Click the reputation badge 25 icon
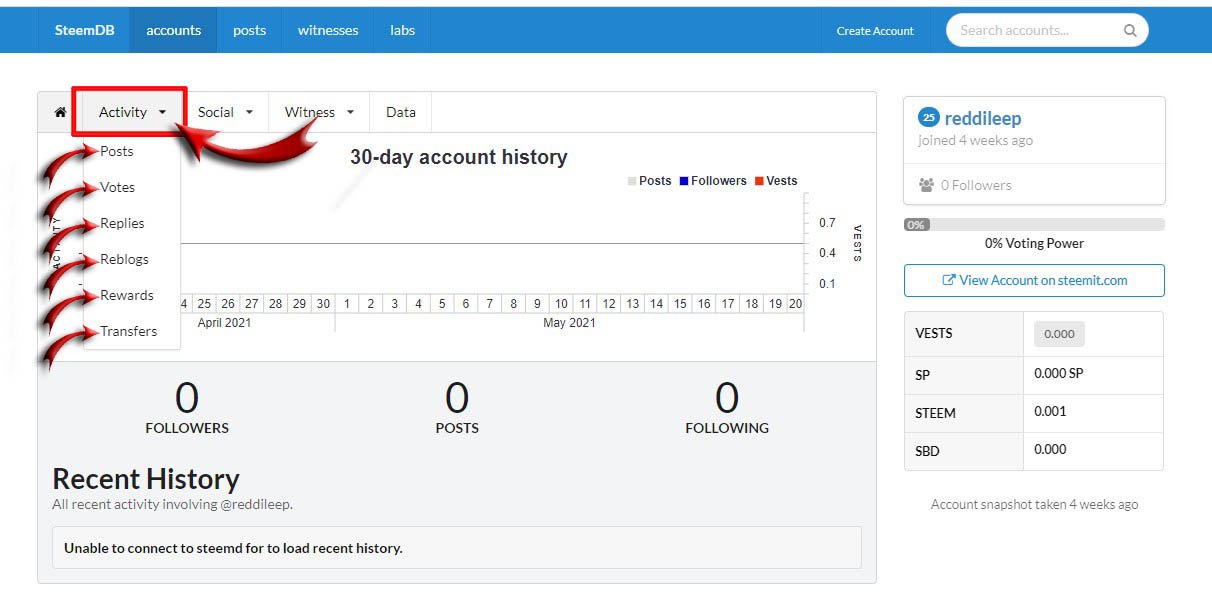The width and height of the screenshot is (1212, 604). pyautogui.click(x=928, y=118)
